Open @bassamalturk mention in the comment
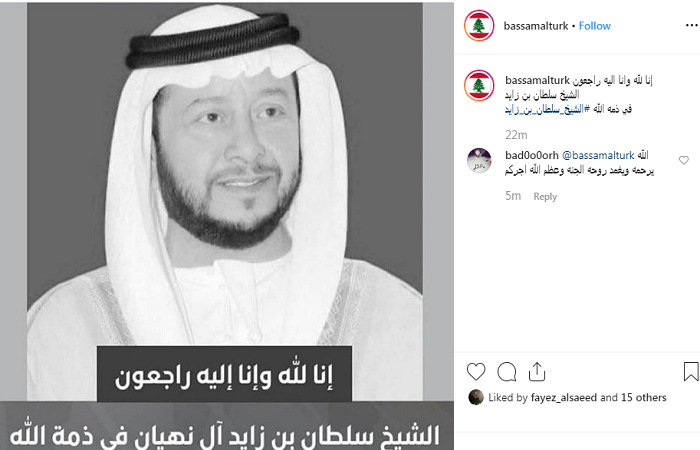700x450 pixels. pos(598,155)
